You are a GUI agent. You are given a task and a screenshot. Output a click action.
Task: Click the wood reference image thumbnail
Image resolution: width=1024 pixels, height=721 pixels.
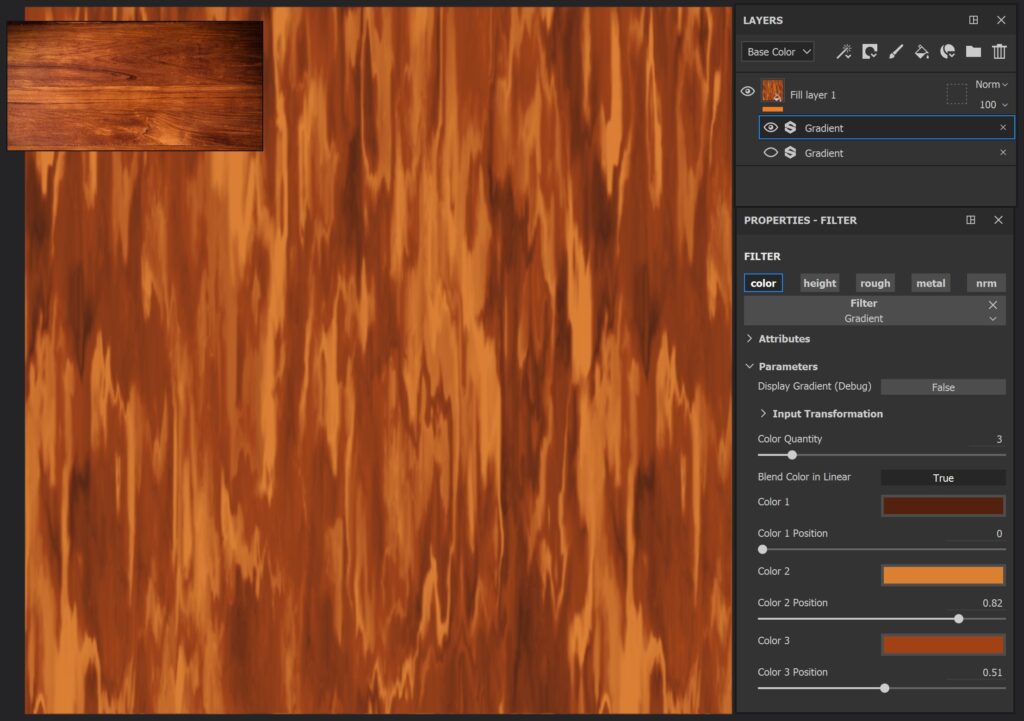[135, 86]
